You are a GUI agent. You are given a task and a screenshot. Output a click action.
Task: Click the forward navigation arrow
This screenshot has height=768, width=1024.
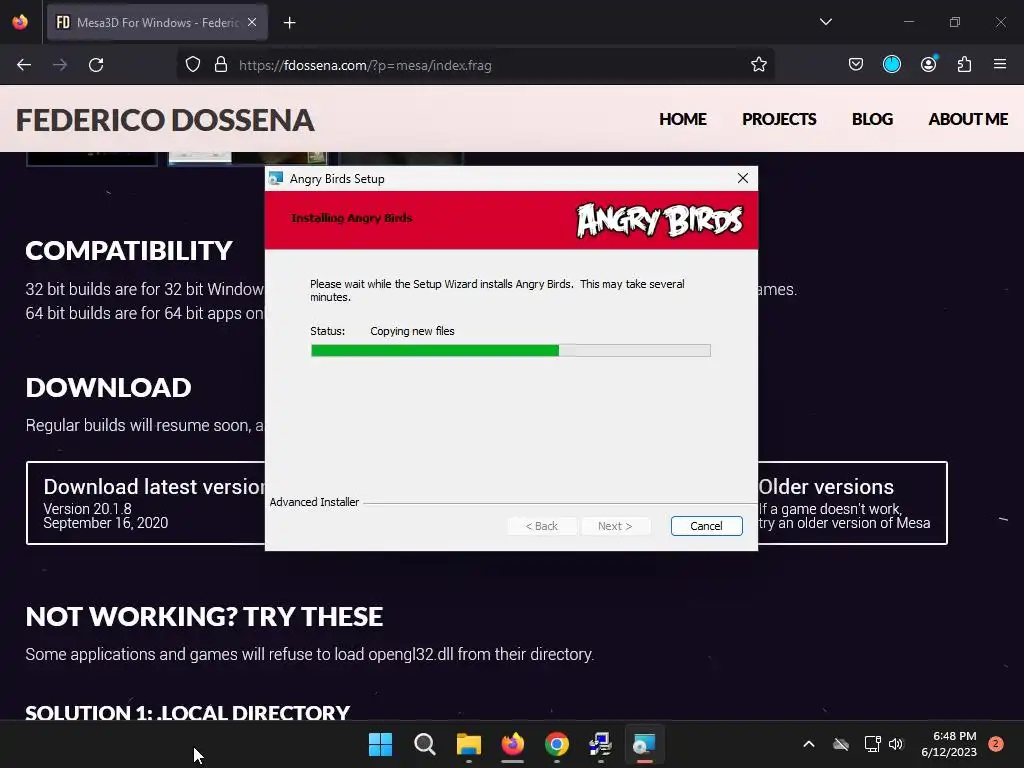click(x=60, y=65)
